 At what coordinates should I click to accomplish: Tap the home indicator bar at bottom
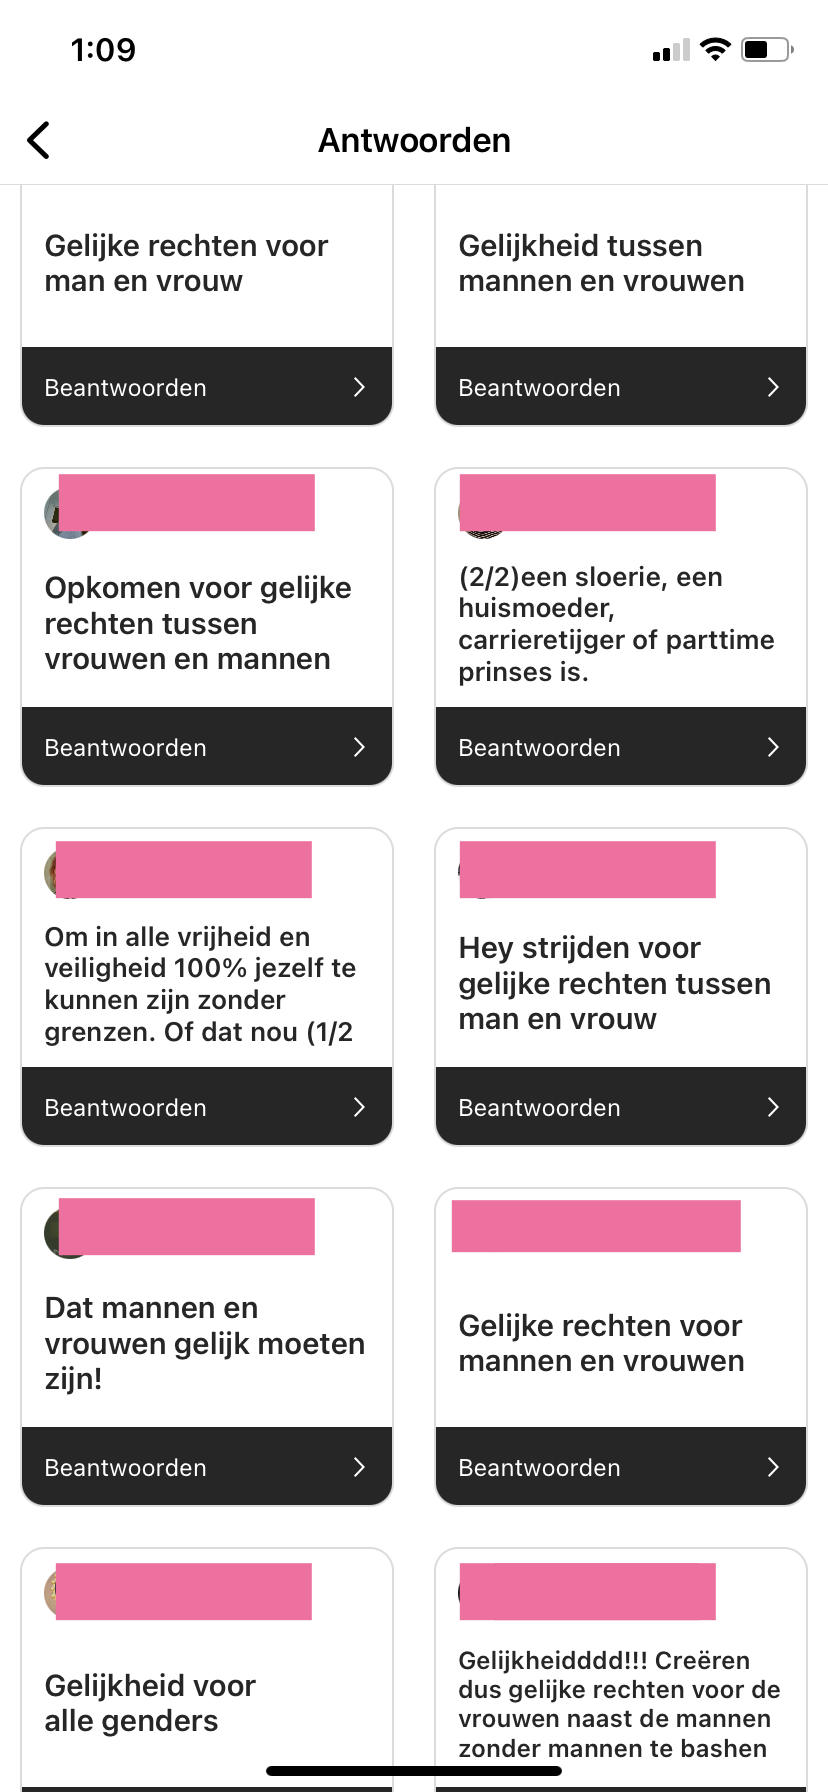[414, 1771]
